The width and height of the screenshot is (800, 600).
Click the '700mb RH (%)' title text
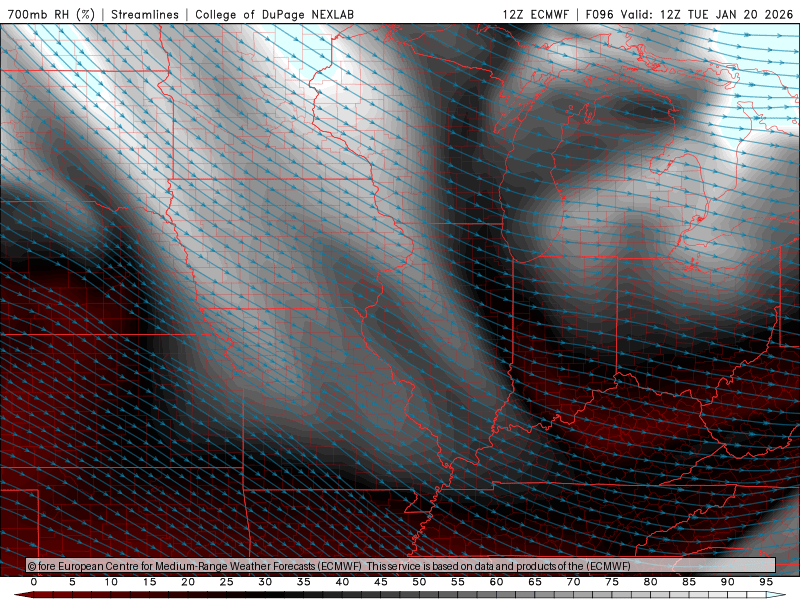click(51, 14)
